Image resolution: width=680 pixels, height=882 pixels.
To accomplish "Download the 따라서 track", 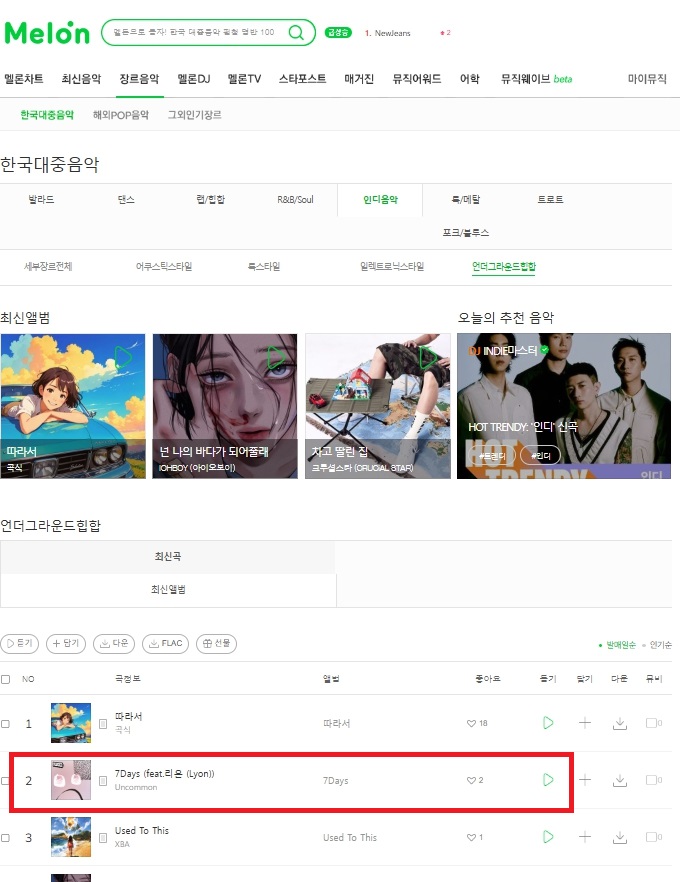I will point(620,723).
